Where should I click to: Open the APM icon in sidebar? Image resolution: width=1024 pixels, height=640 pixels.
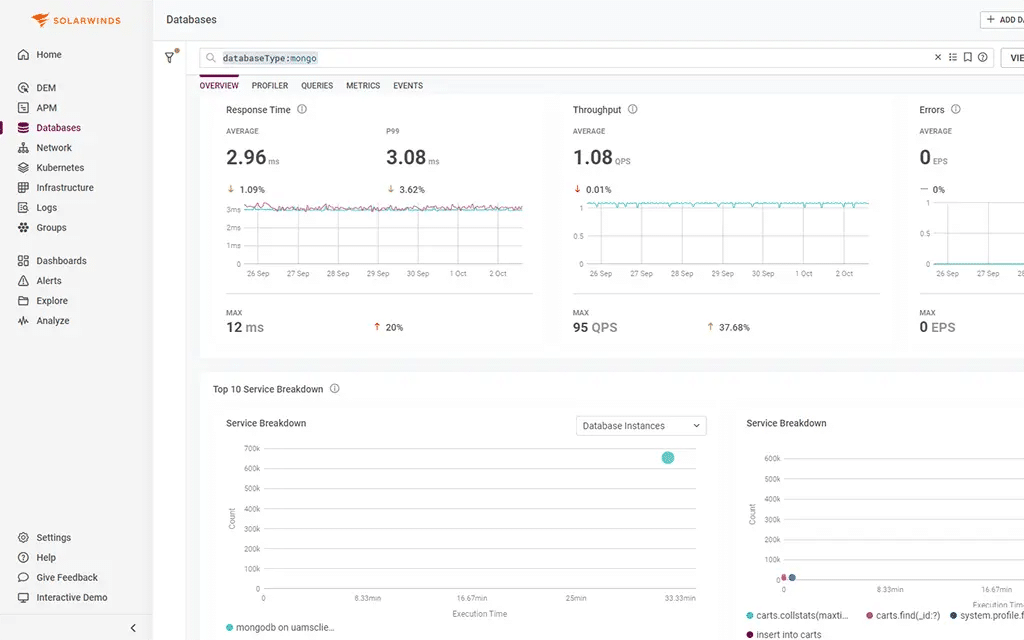click(x=24, y=108)
